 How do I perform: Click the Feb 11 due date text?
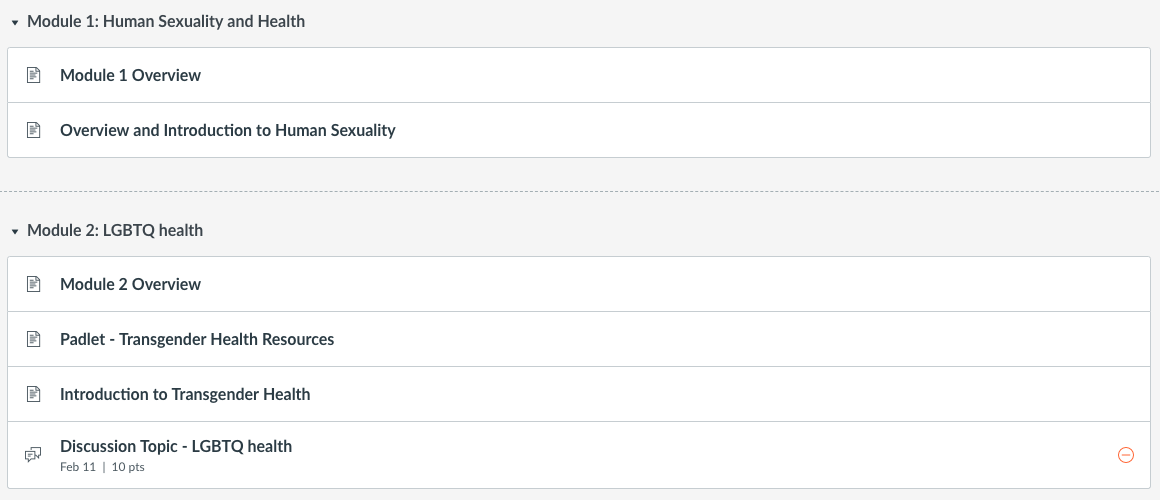(x=77, y=467)
